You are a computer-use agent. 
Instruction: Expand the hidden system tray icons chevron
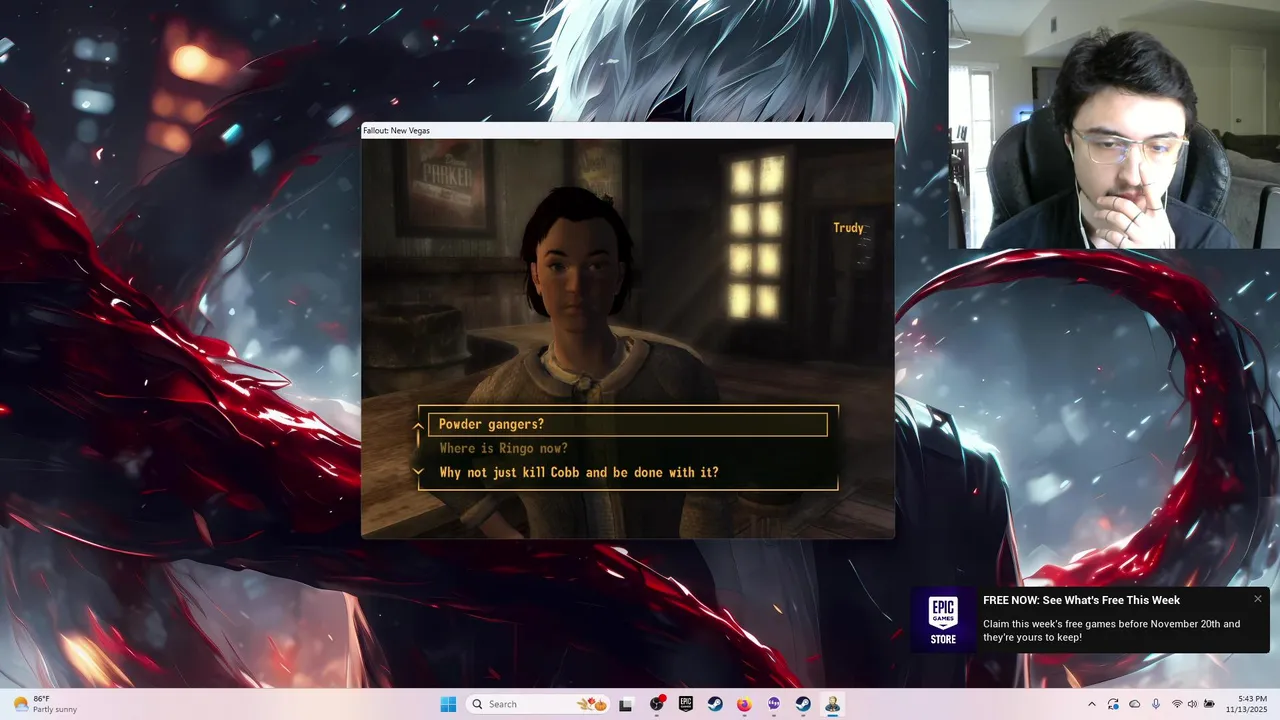[1091, 704]
